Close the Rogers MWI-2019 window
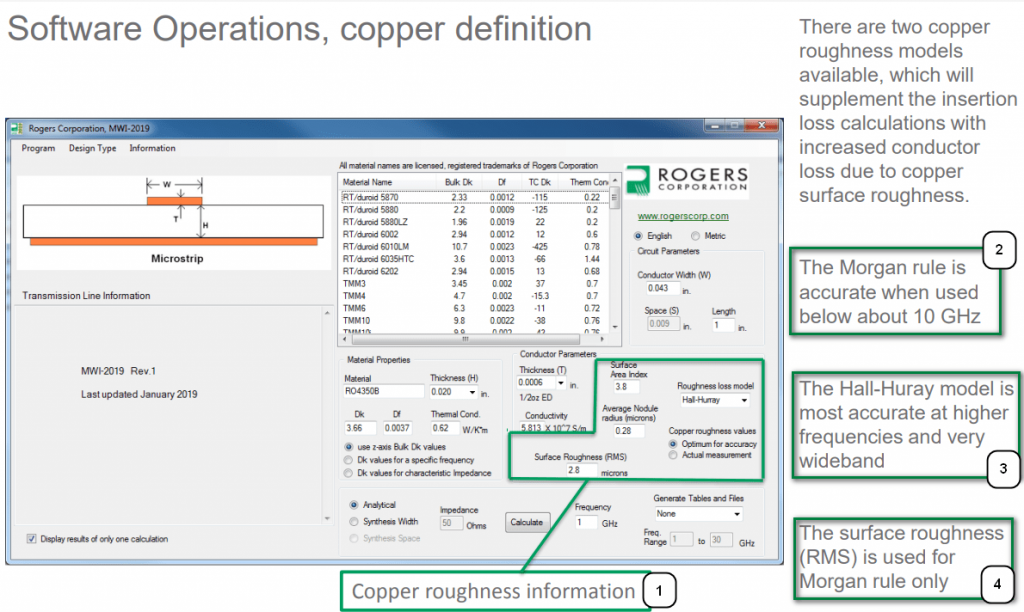 [761, 125]
